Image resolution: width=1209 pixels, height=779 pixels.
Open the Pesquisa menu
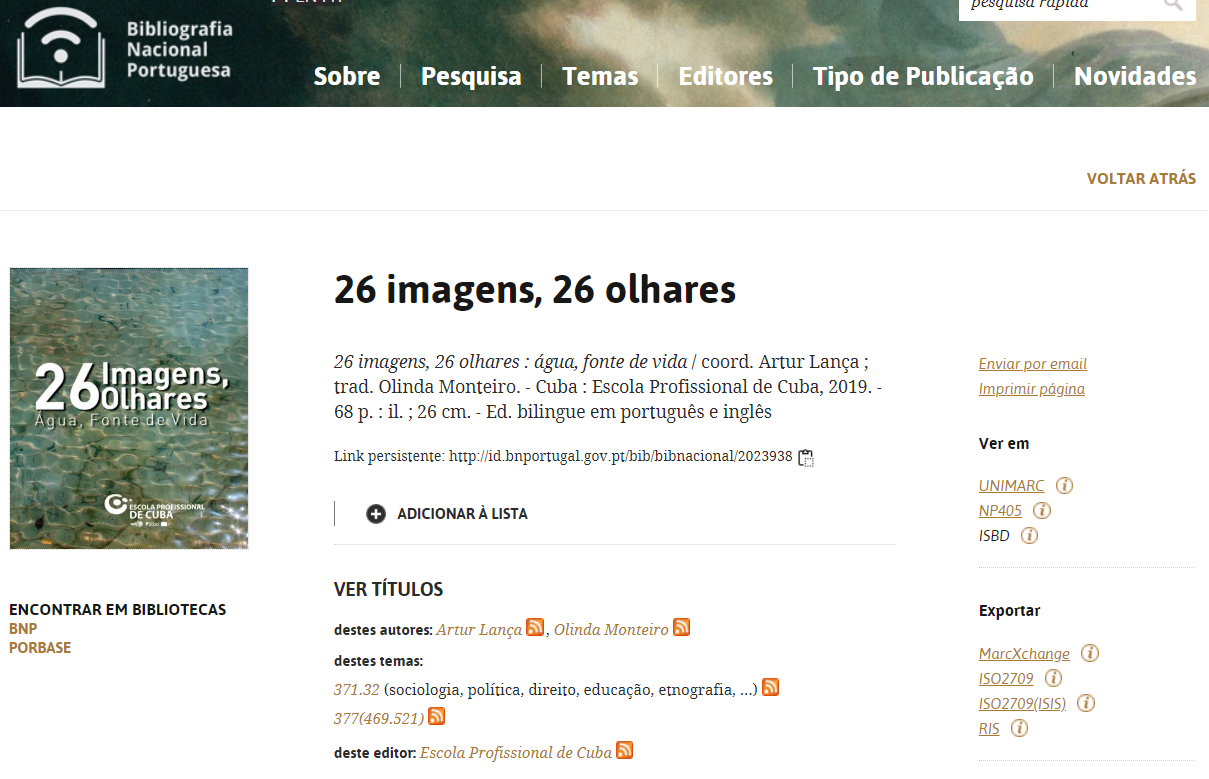[x=471, y=76]
